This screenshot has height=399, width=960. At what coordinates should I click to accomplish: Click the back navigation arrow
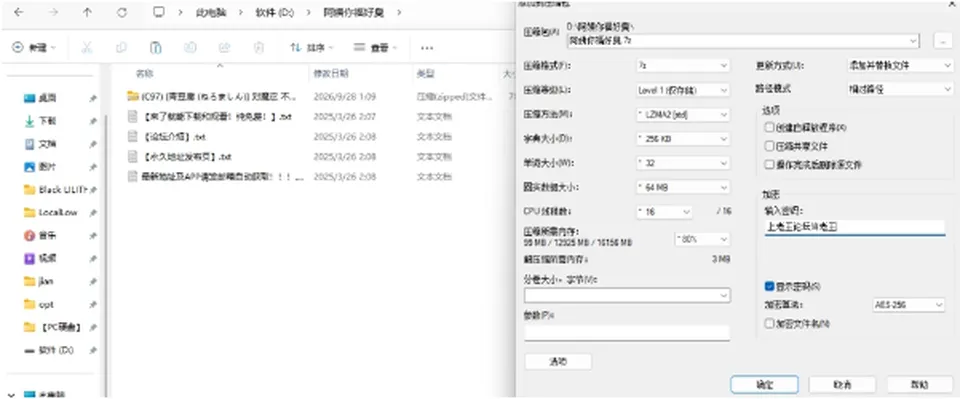pos(18,12)
